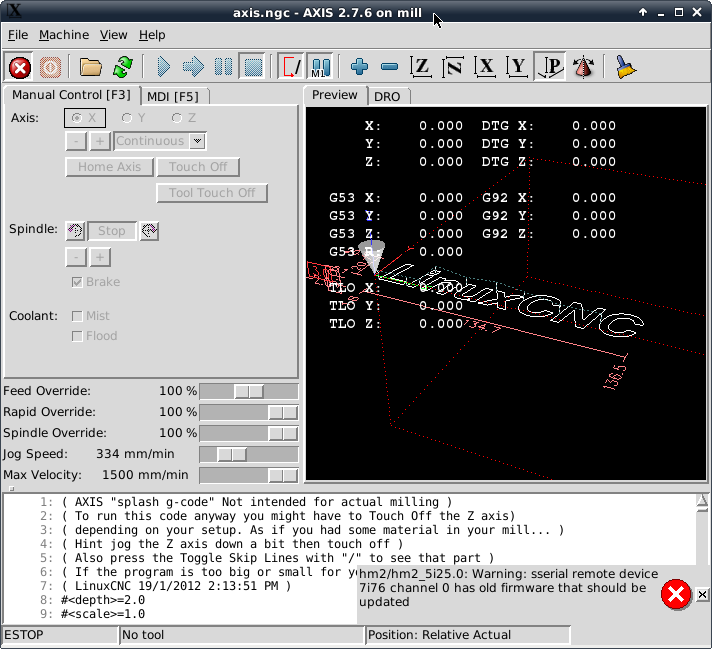The height and width of the screenshot is (649, 712).
Task: Switch to front Y view
Action: pyautogui.click(x=518, y=67)
